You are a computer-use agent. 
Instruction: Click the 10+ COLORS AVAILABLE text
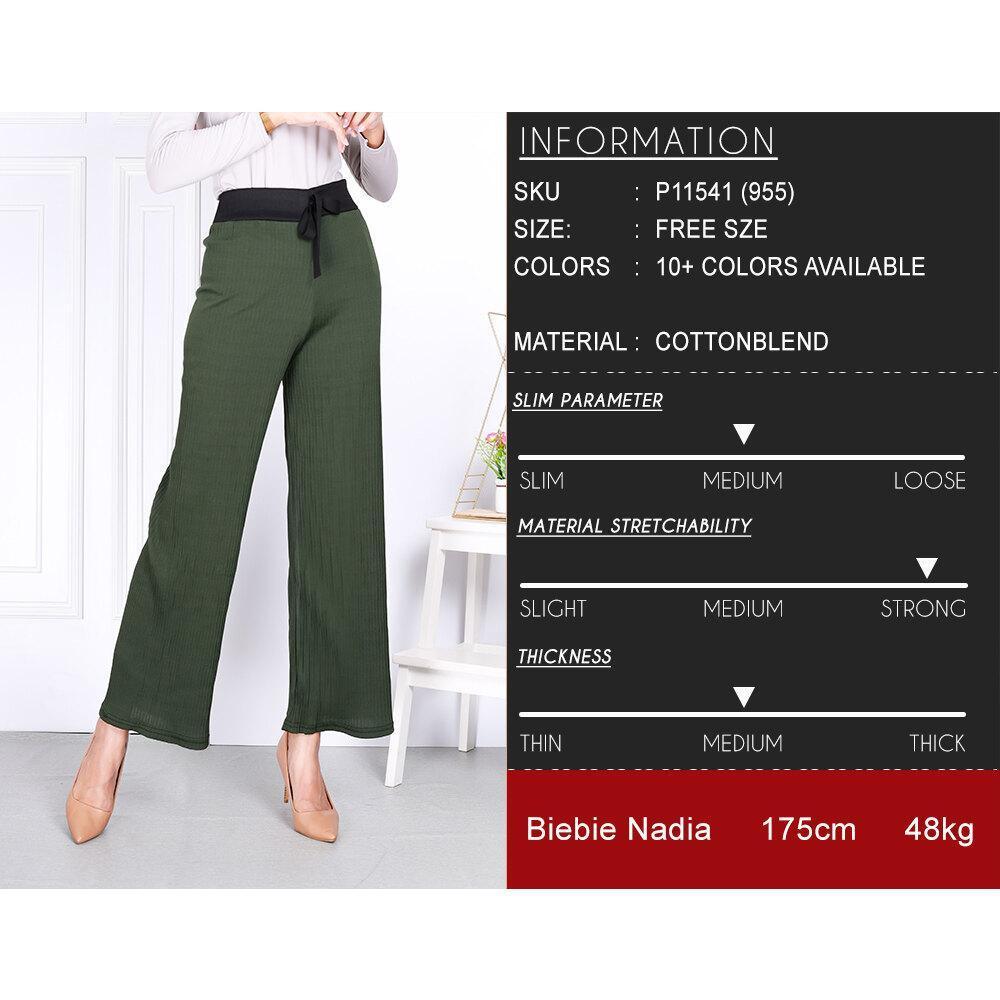click(790, 267)
